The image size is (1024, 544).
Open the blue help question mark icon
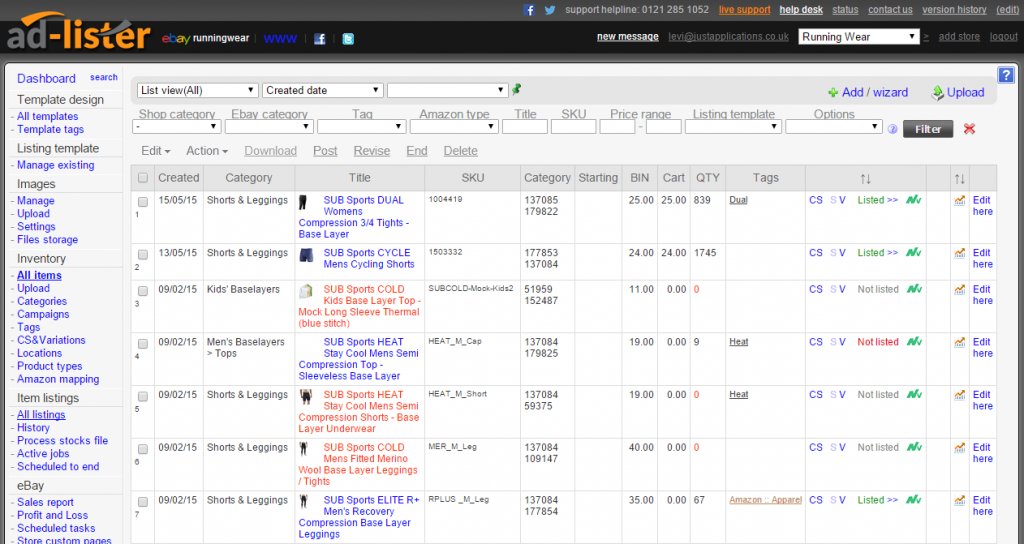click(1006, 75)
